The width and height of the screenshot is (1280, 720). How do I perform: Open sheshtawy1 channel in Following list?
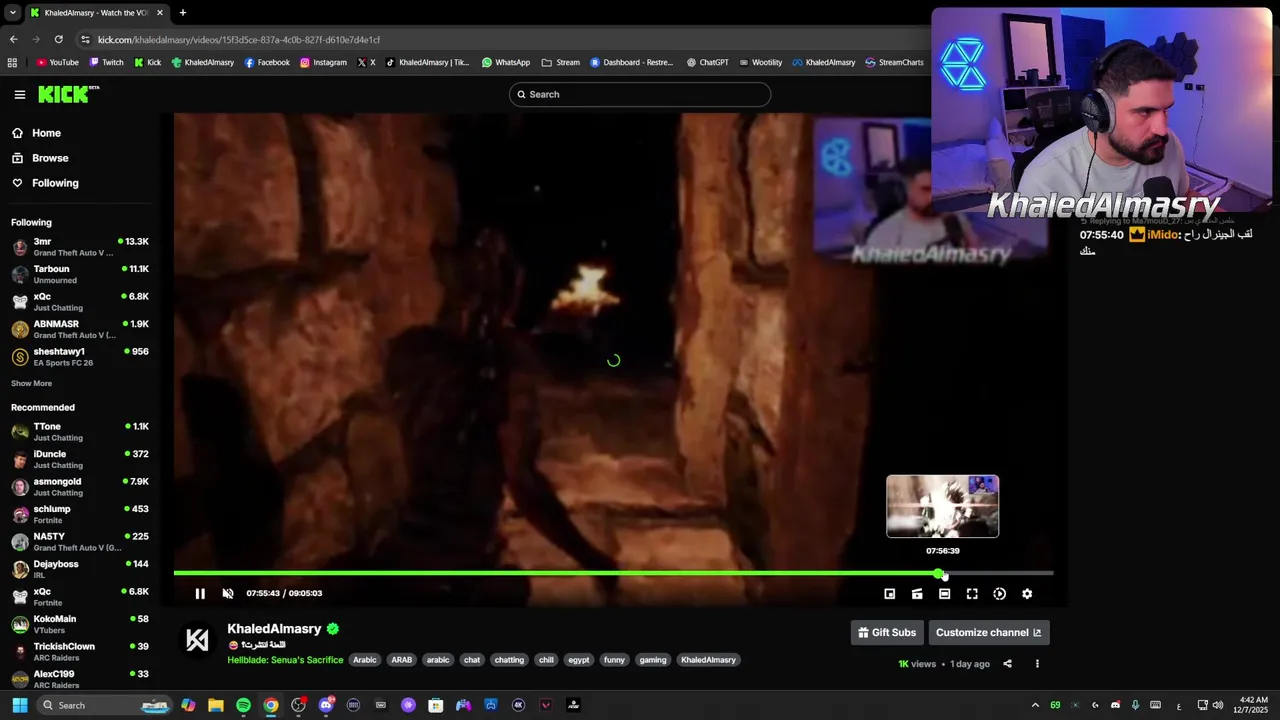(80, 357)
